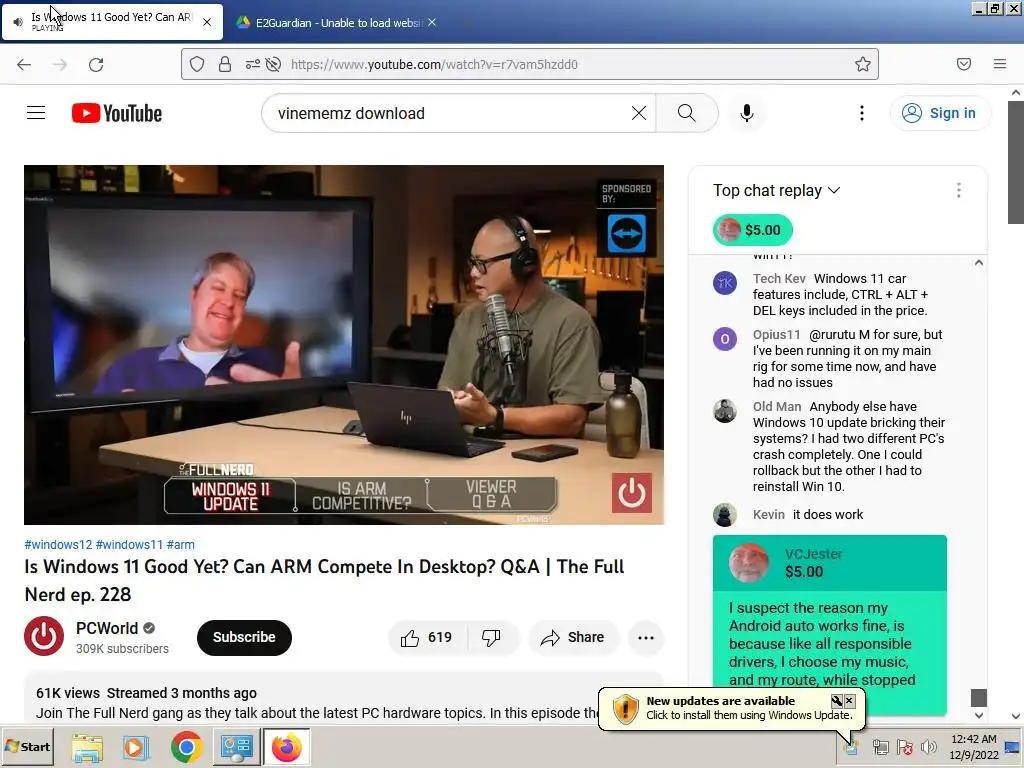View site security via padlock icon
The width and height of the screenshot is (1024, 768).
[x=225, y=64]
